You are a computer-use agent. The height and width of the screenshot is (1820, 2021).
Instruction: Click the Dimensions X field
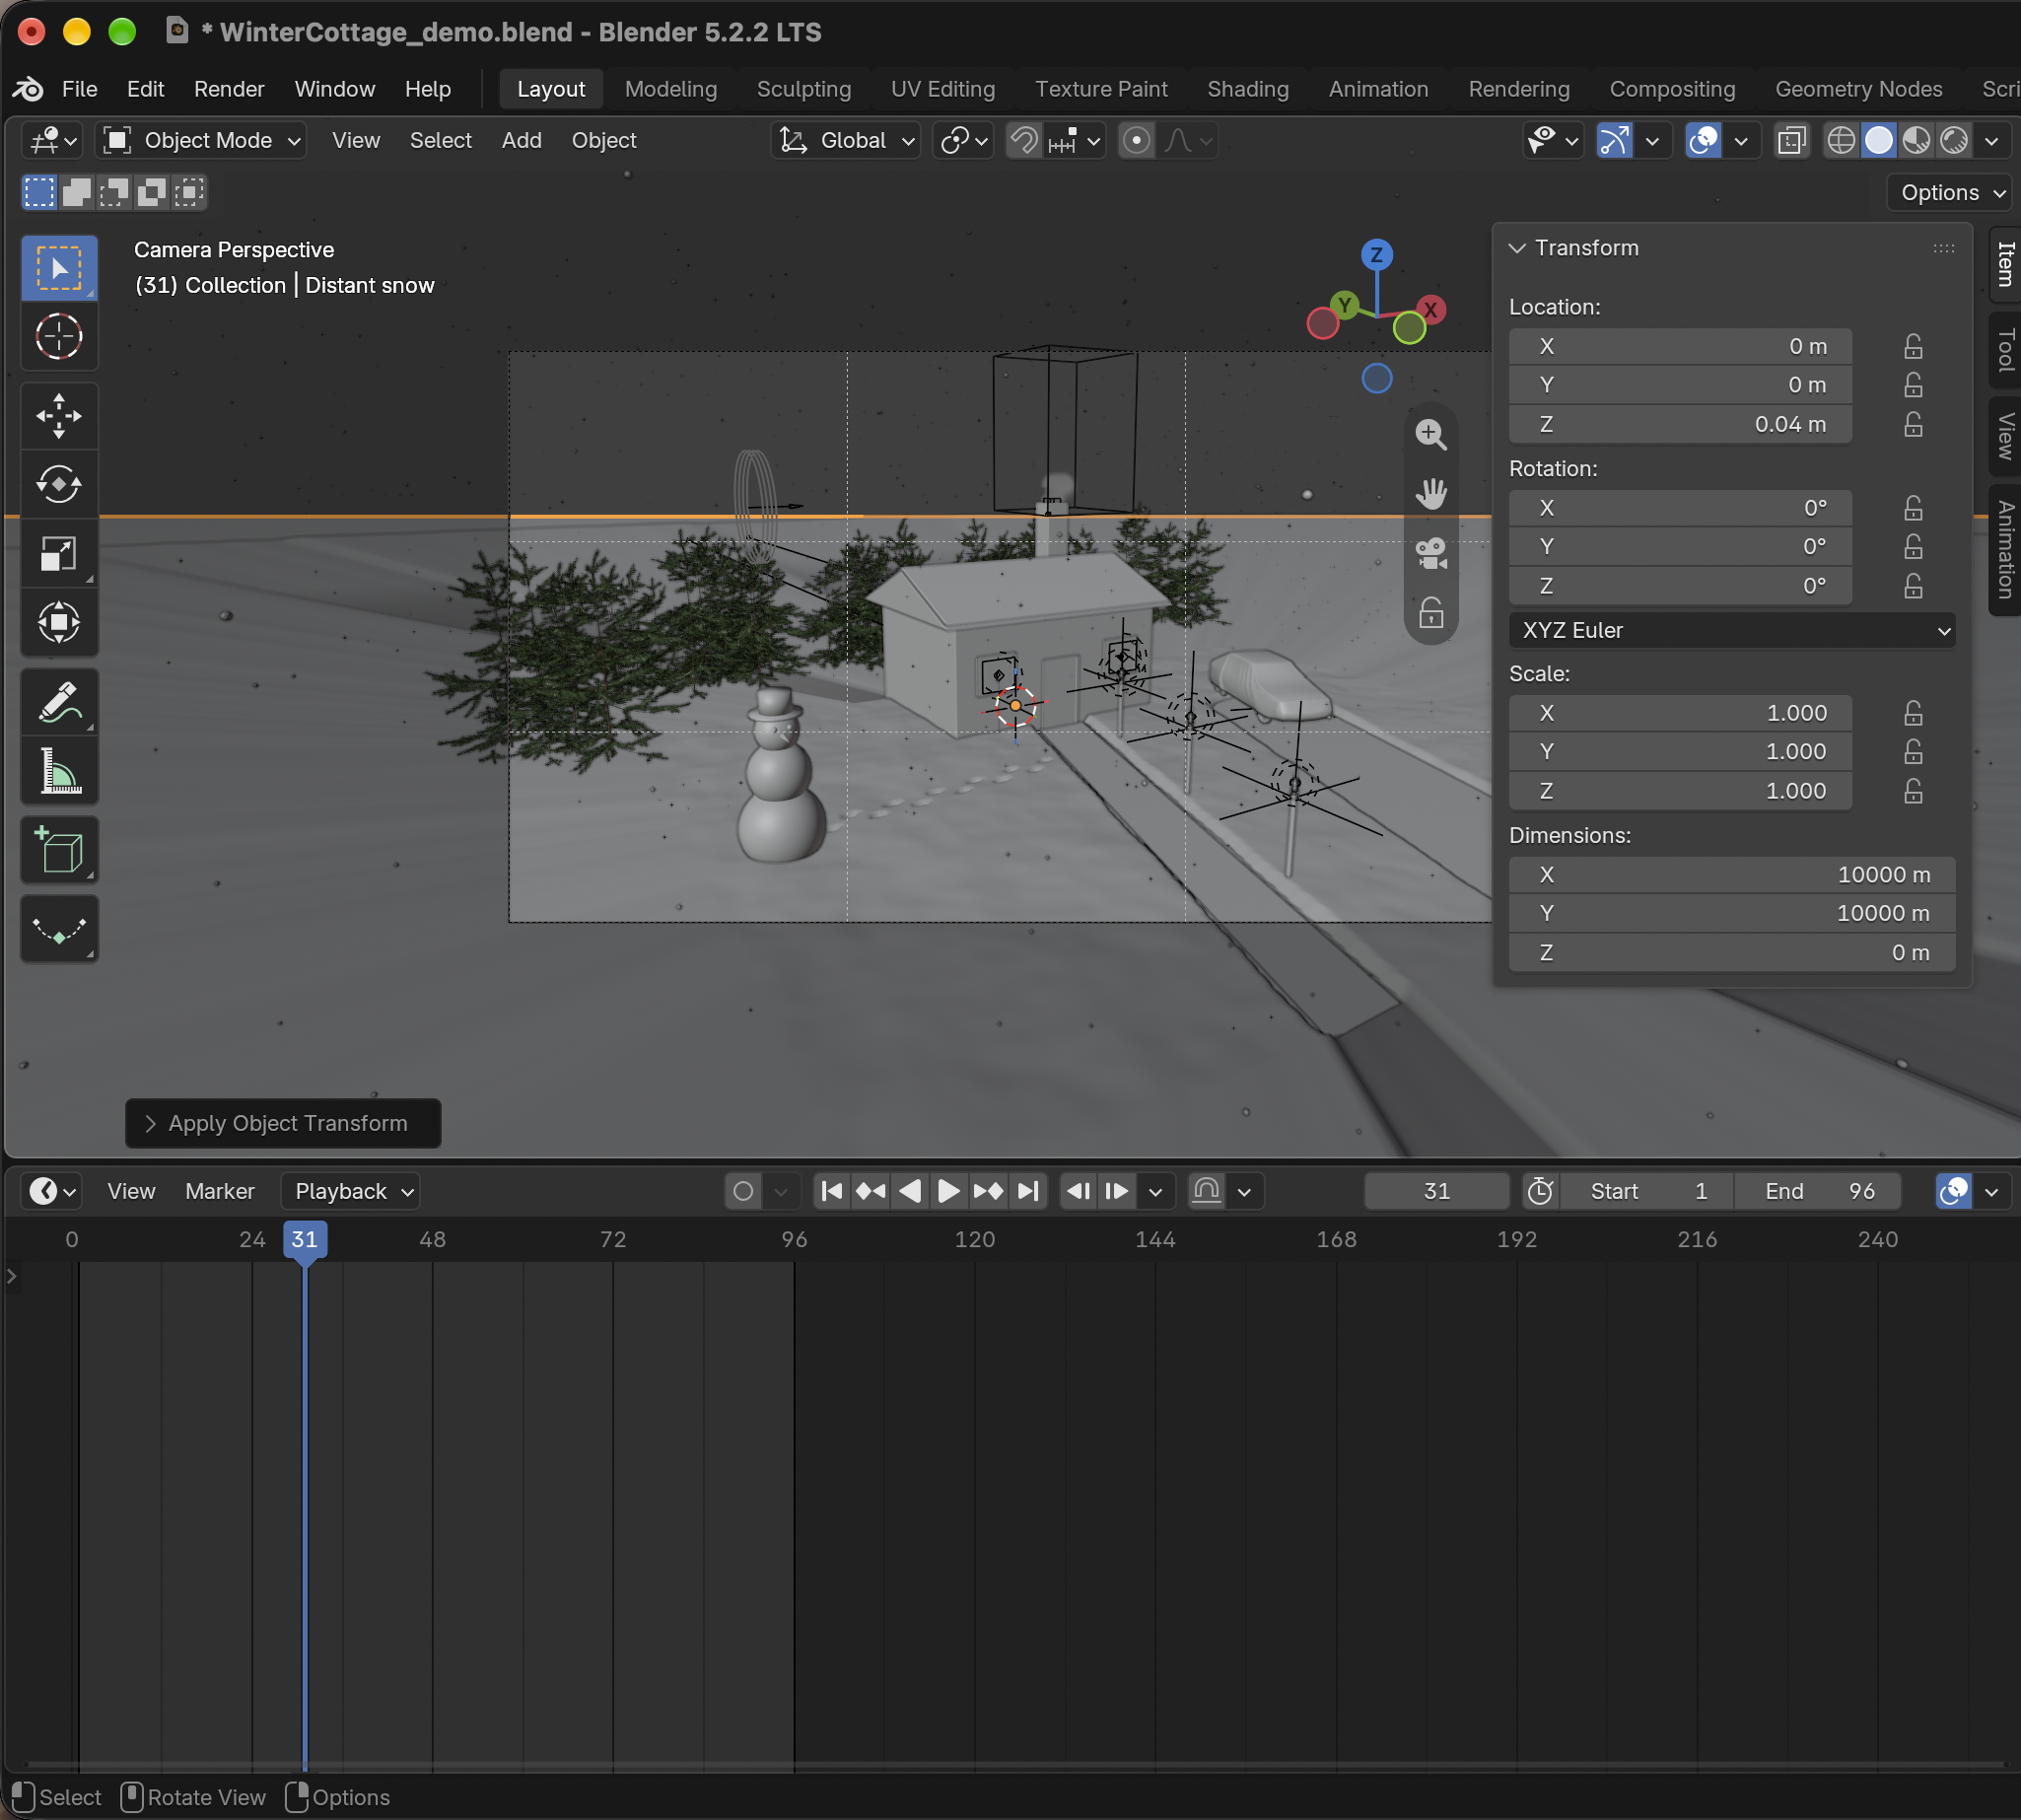tap(1731, 875)
